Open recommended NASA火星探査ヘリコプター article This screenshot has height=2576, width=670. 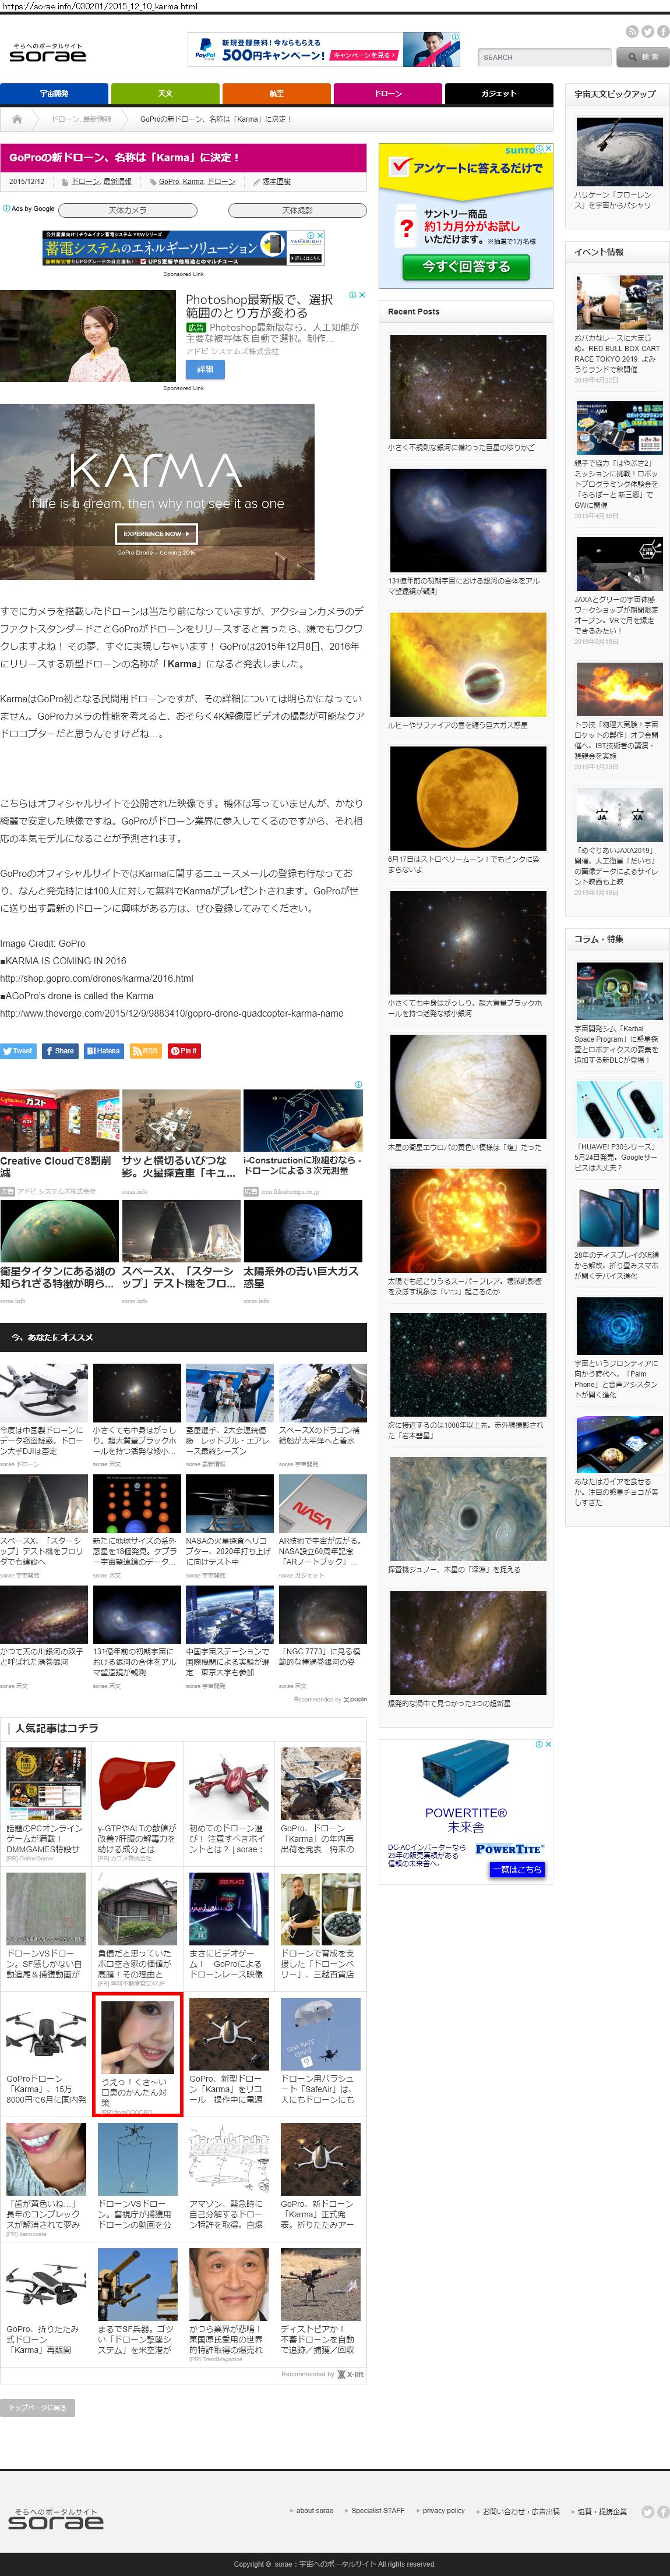(229, 1526)
